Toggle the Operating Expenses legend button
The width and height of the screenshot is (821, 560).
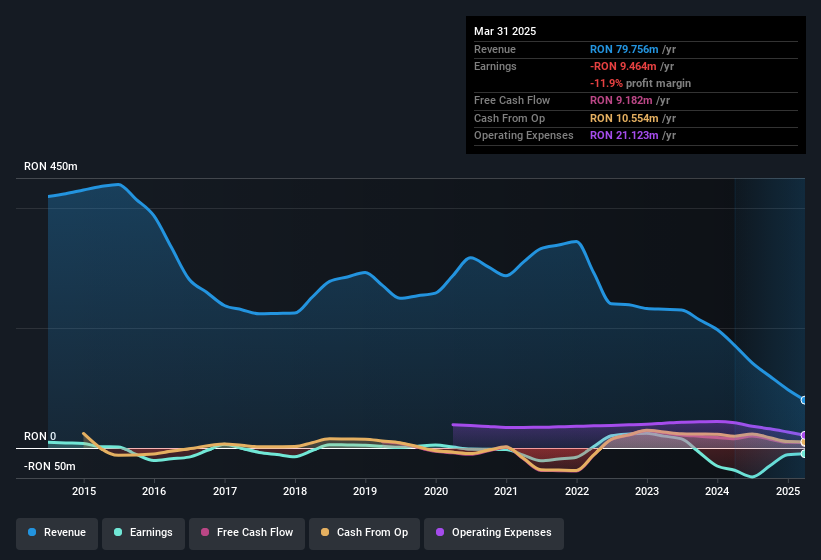(x=494, y=533)
